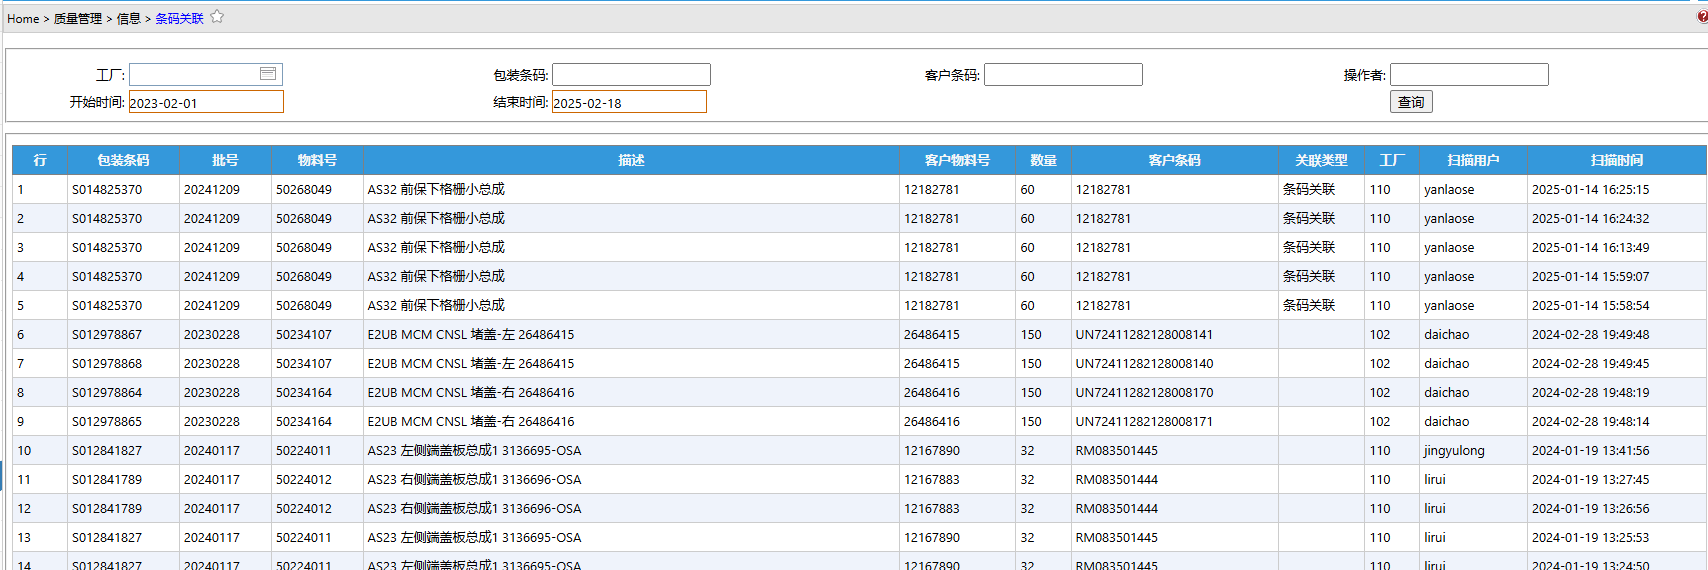
Task: Click the favorite star icon beside 条码关联
Action: 217,17
